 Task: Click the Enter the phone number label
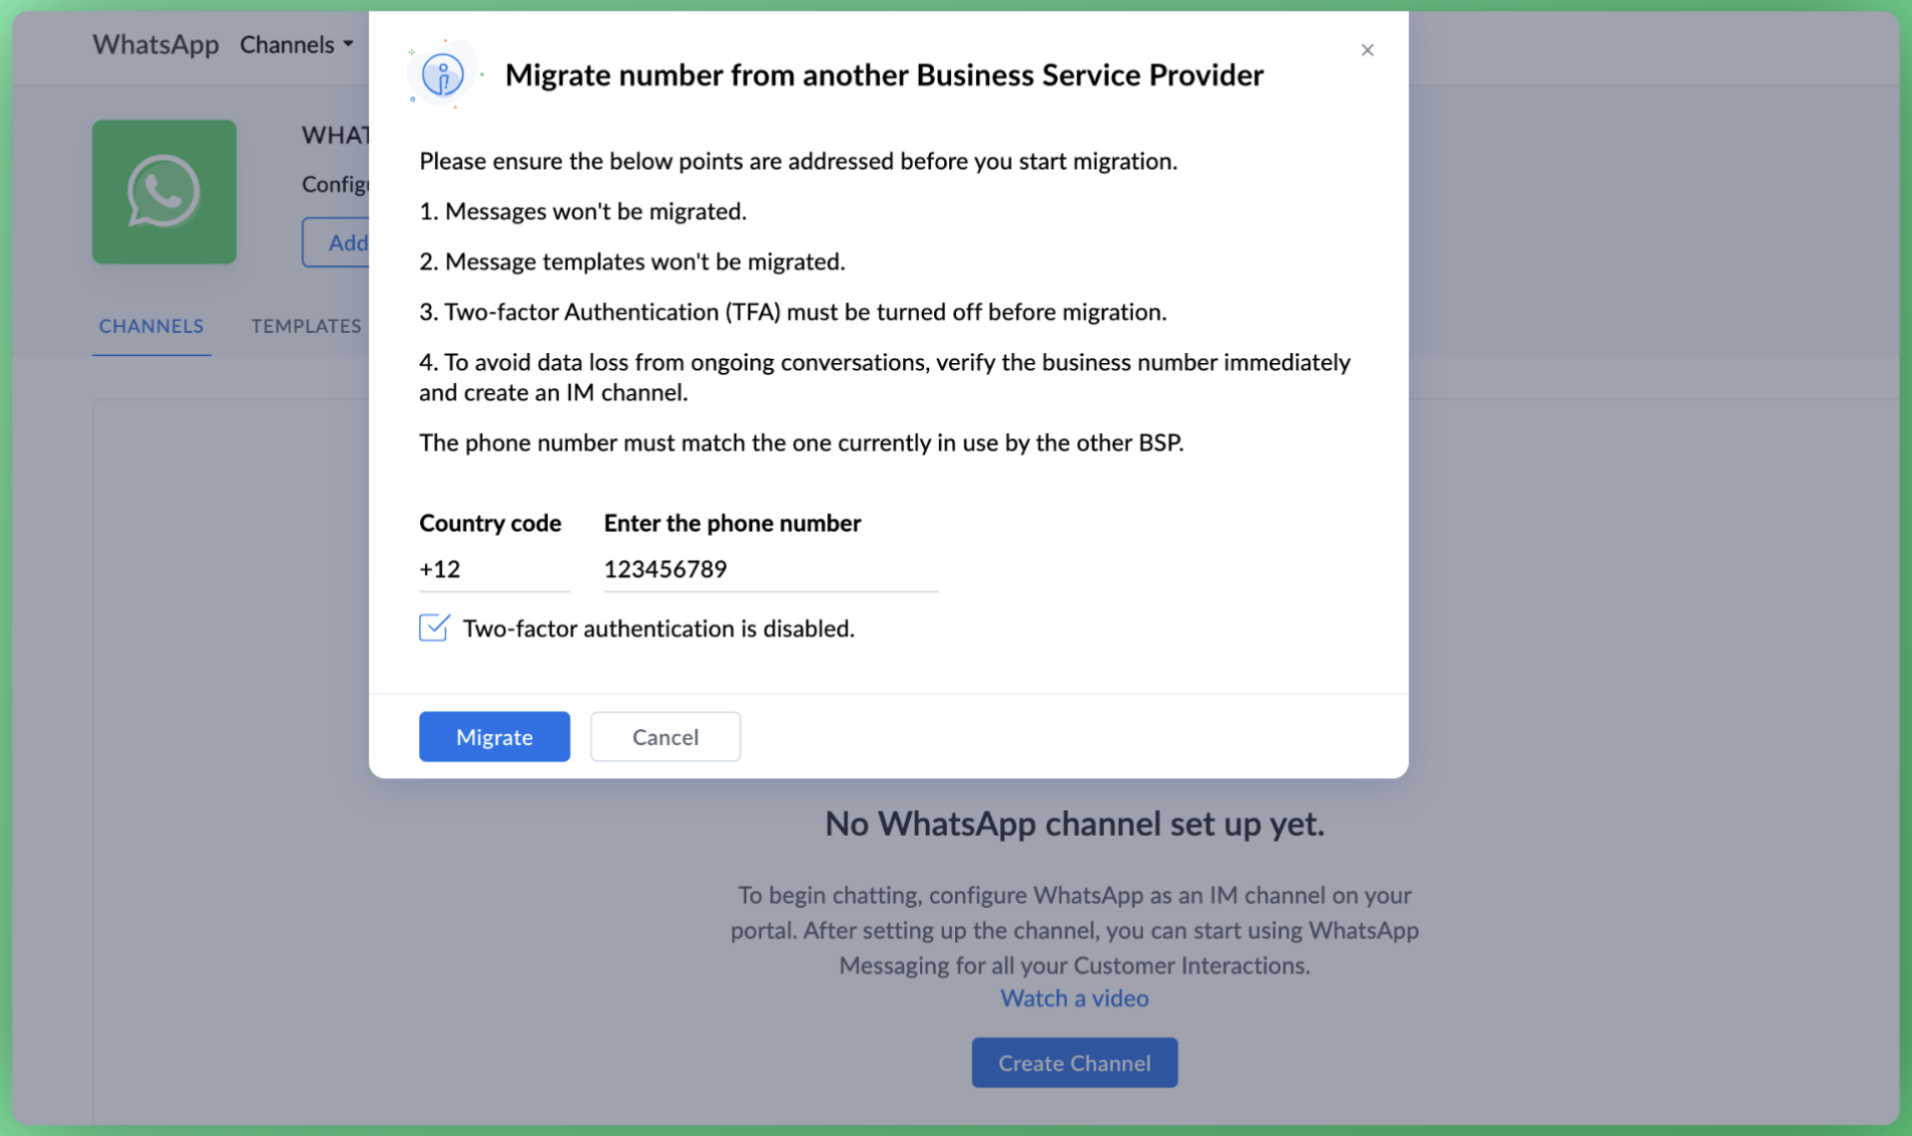tap(732, 523)
